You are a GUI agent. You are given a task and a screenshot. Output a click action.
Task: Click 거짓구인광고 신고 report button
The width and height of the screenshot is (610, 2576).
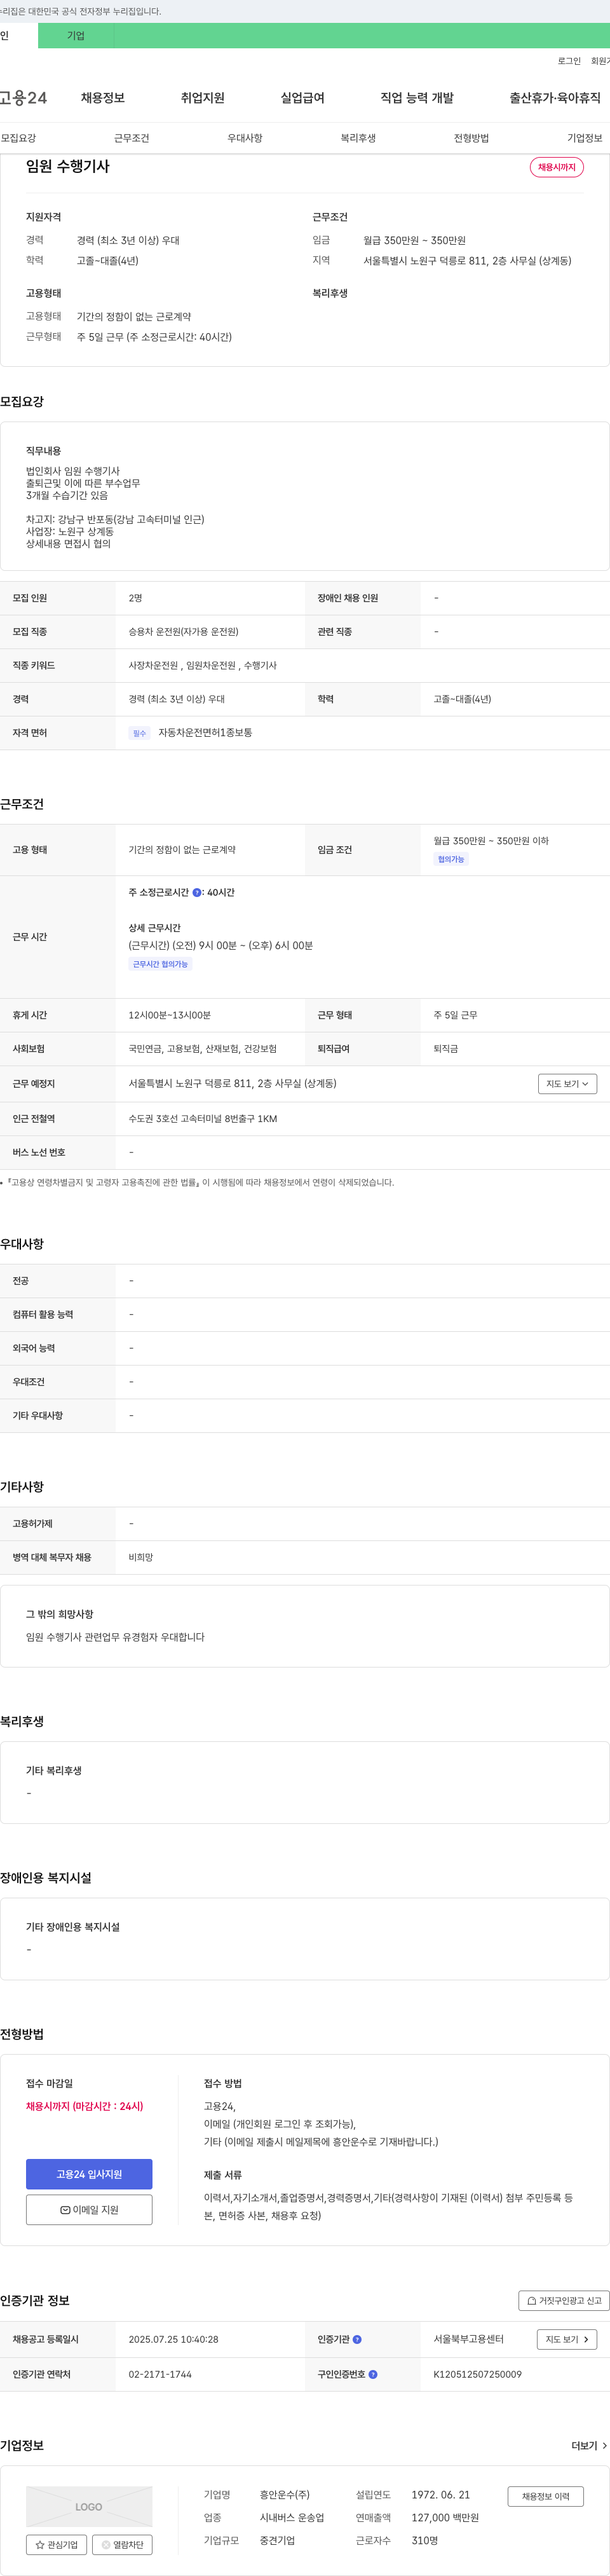(564, 2300)
